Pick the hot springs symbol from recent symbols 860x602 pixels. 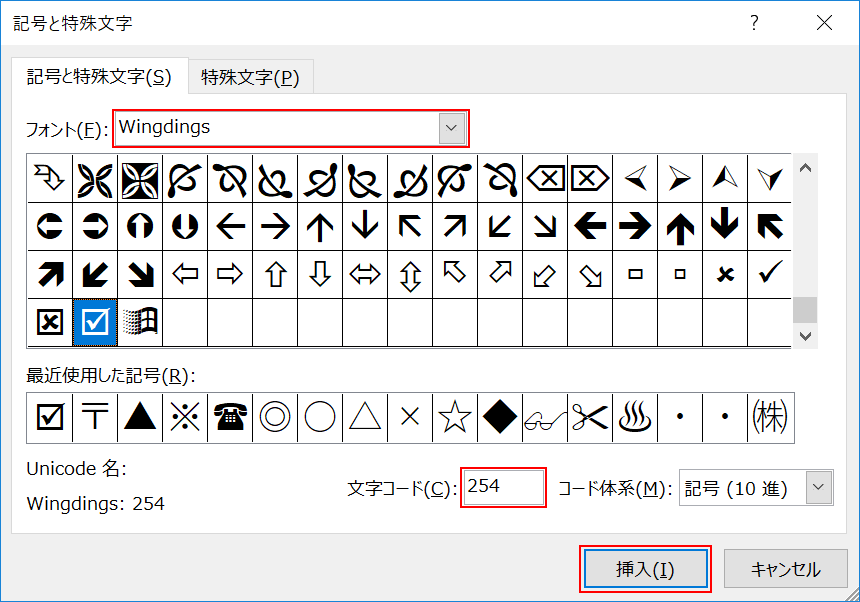(635, 418)
